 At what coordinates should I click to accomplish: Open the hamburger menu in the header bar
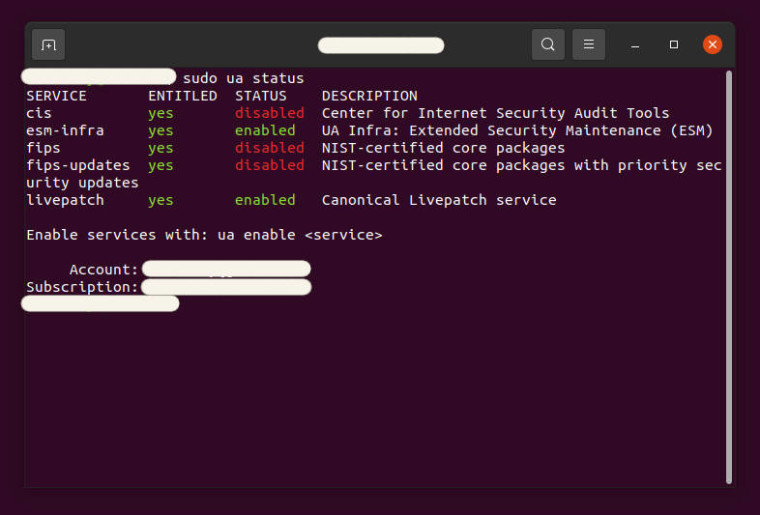(589, 45)
